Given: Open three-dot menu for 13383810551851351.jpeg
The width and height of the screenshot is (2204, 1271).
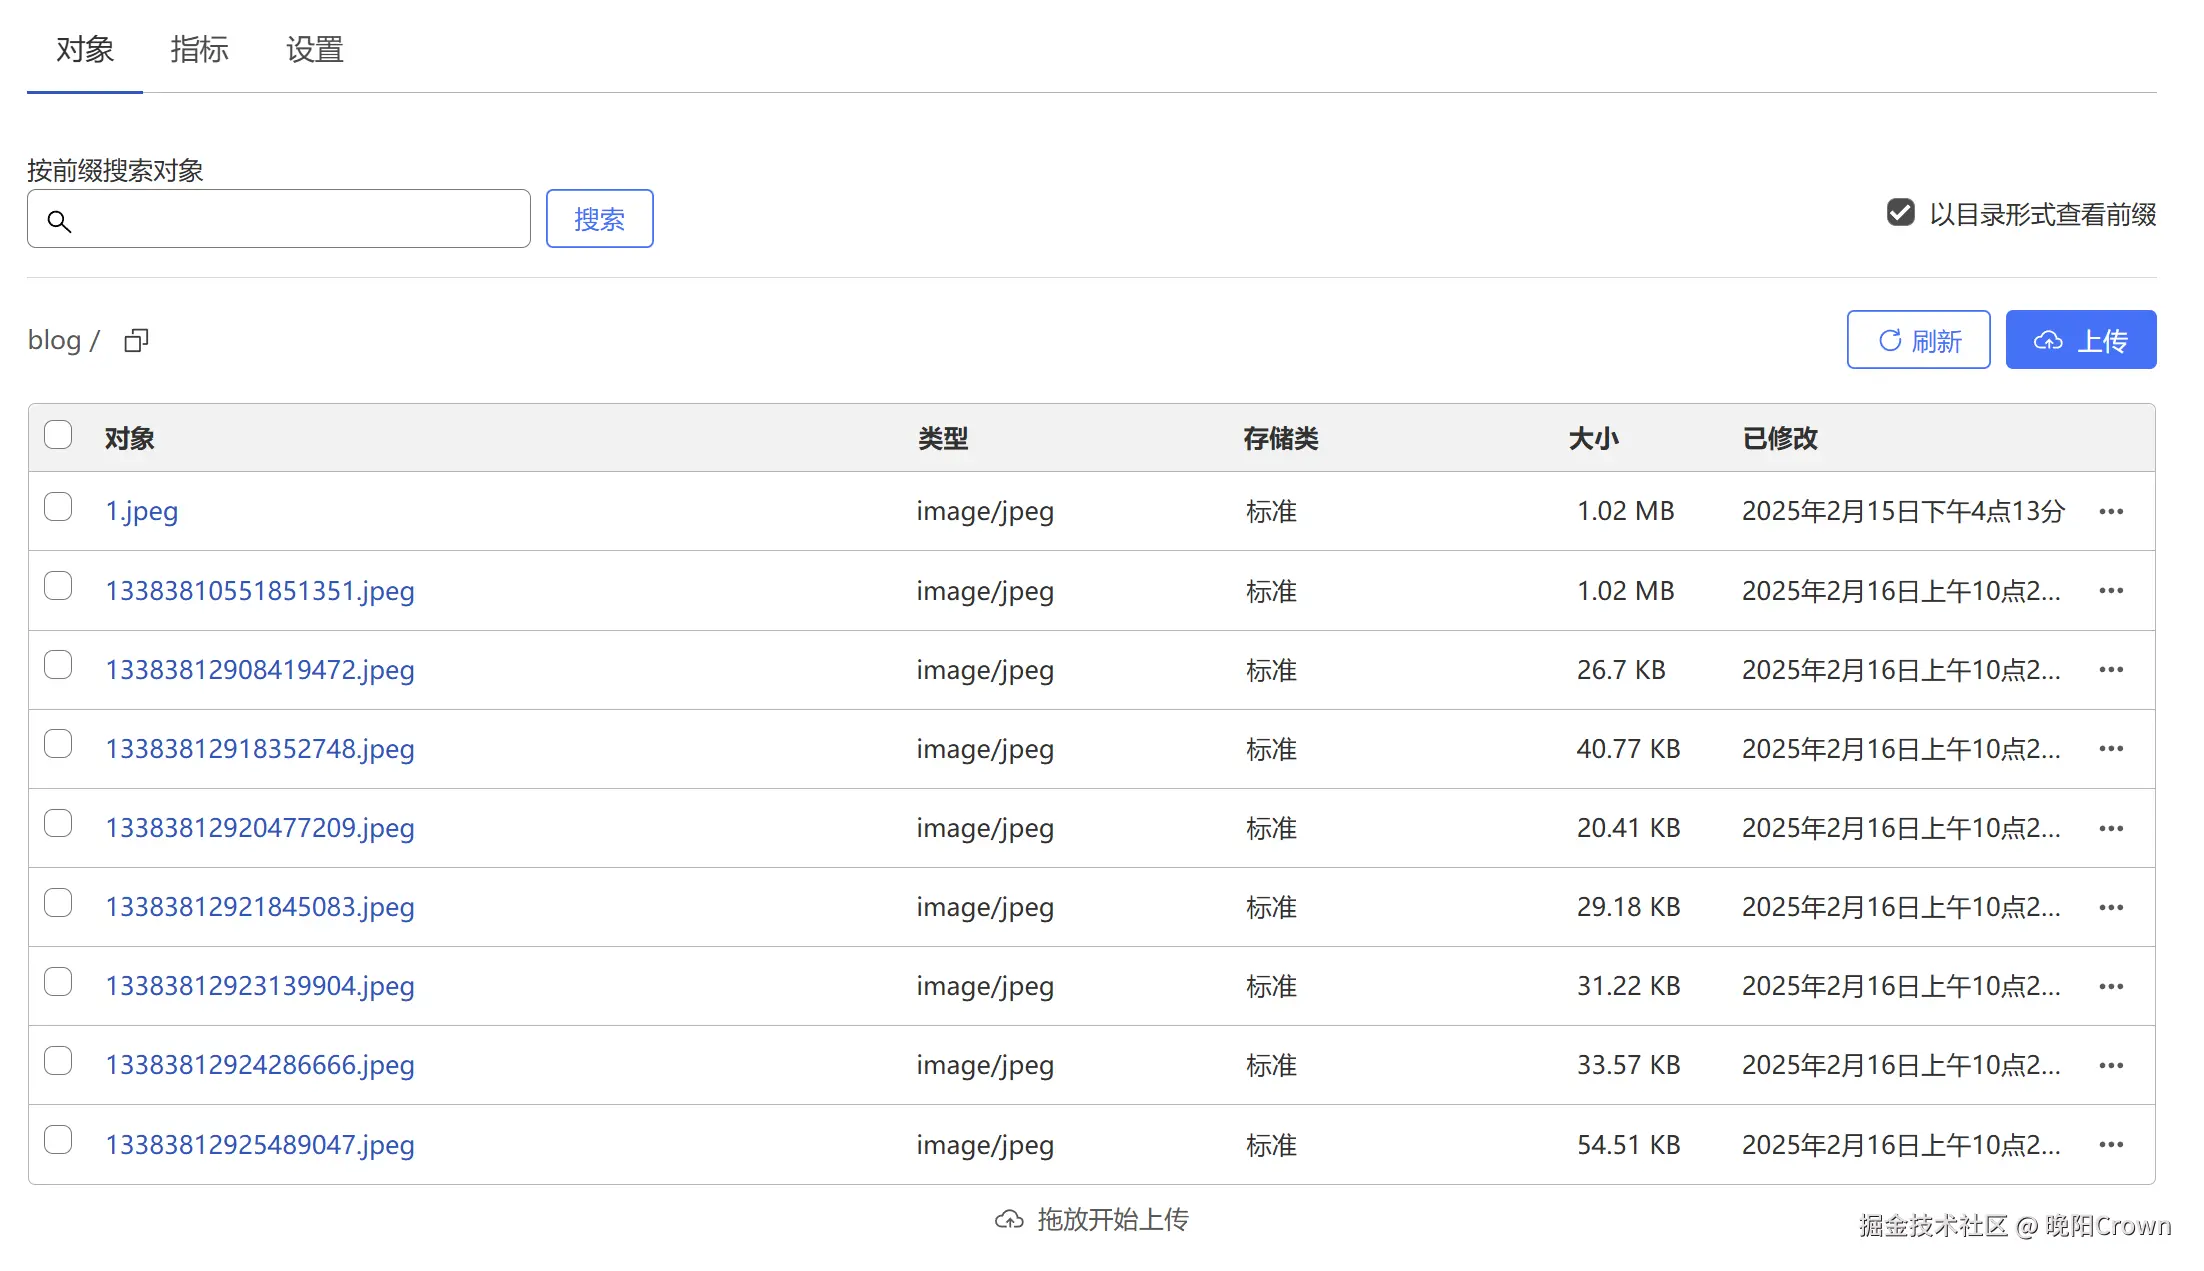Looking at the screenshot, I should coord(2111,591).
